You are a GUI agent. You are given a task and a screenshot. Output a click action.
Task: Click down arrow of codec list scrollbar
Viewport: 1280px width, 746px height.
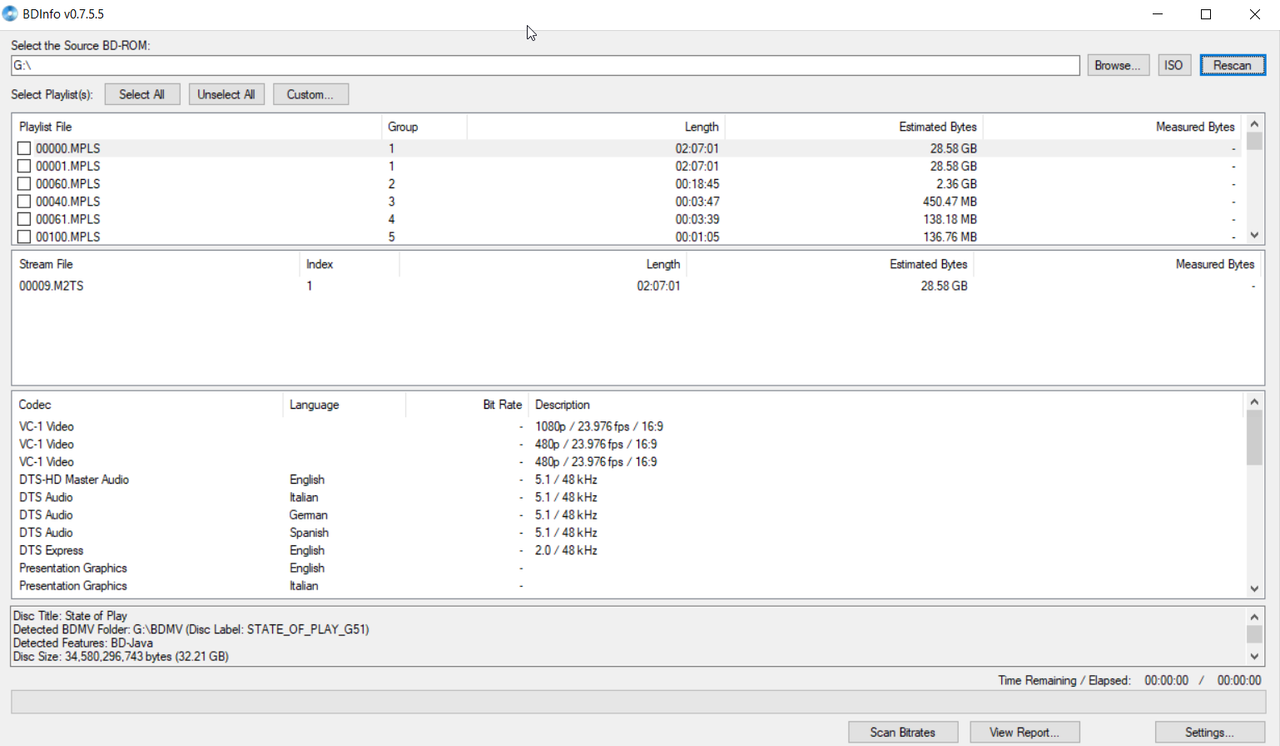pyautogui.click(x=1254, y=589)
